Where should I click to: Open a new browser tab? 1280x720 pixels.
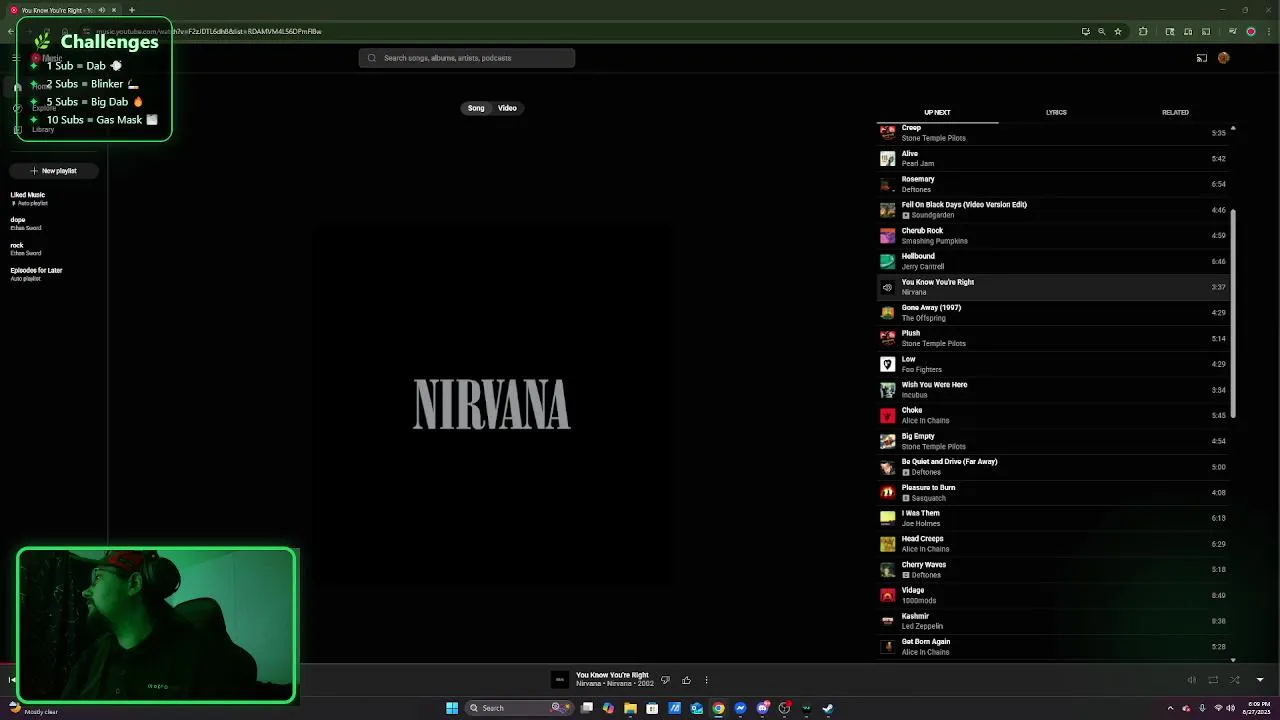point(131,10)
